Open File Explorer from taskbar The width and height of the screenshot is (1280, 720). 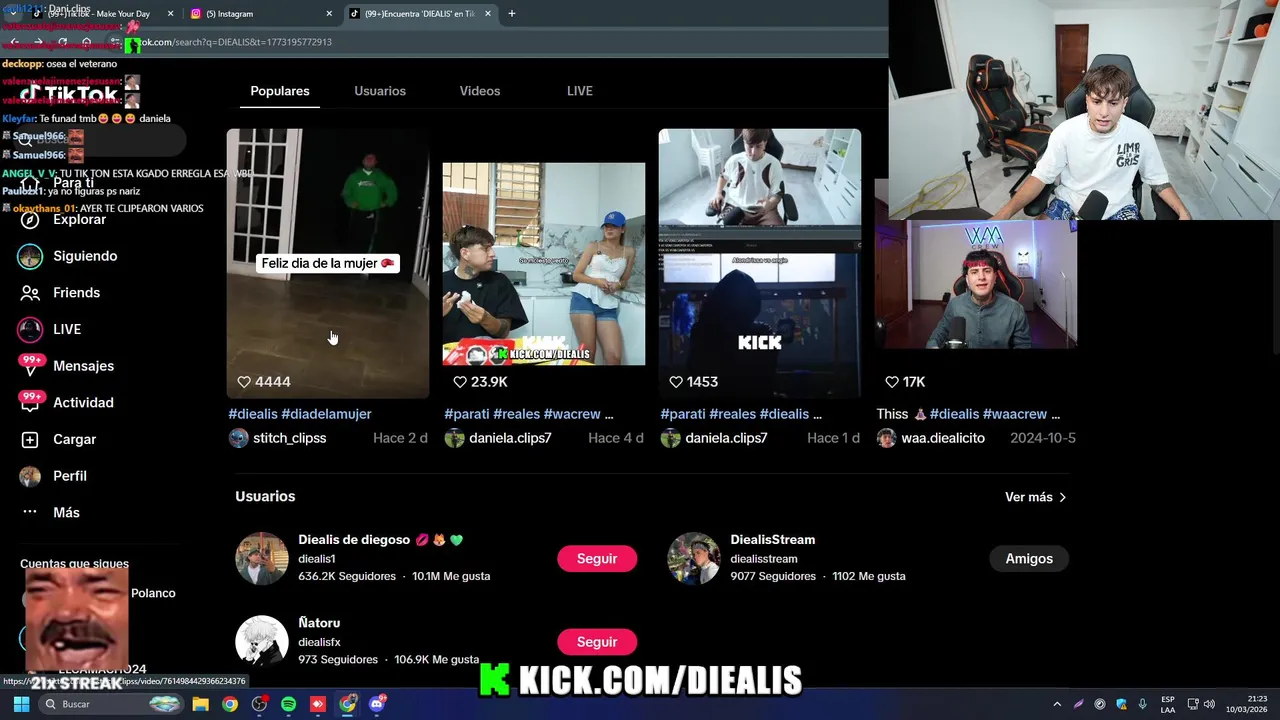click(x=200, y=704)
